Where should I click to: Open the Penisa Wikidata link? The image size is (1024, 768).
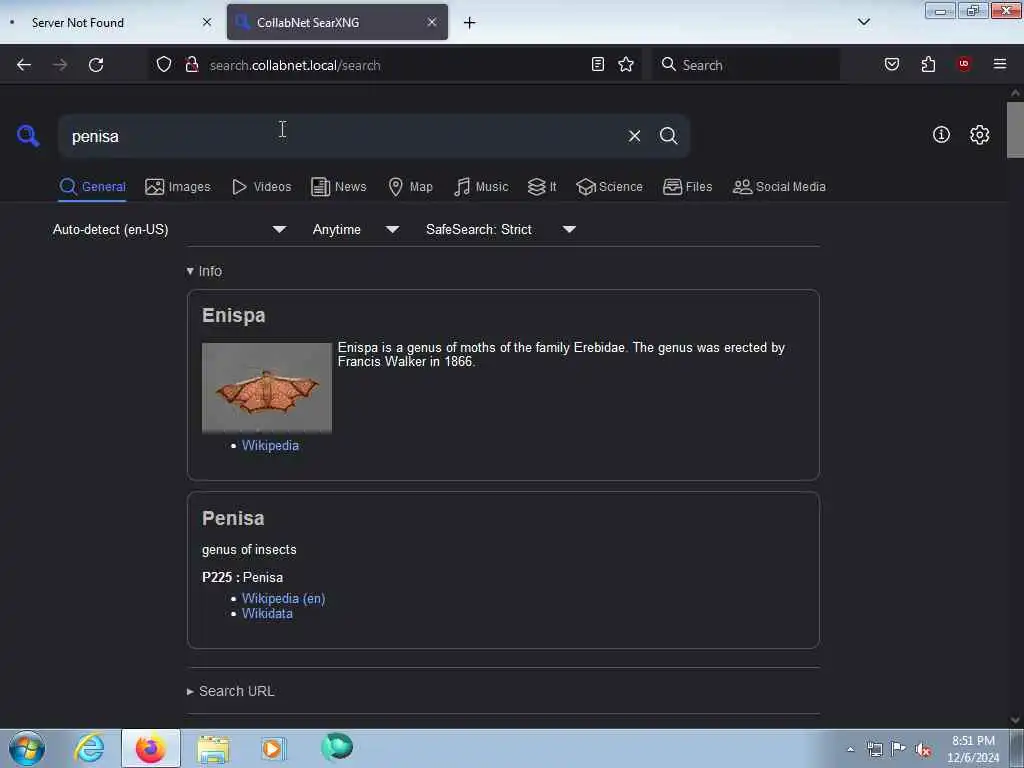267,613
